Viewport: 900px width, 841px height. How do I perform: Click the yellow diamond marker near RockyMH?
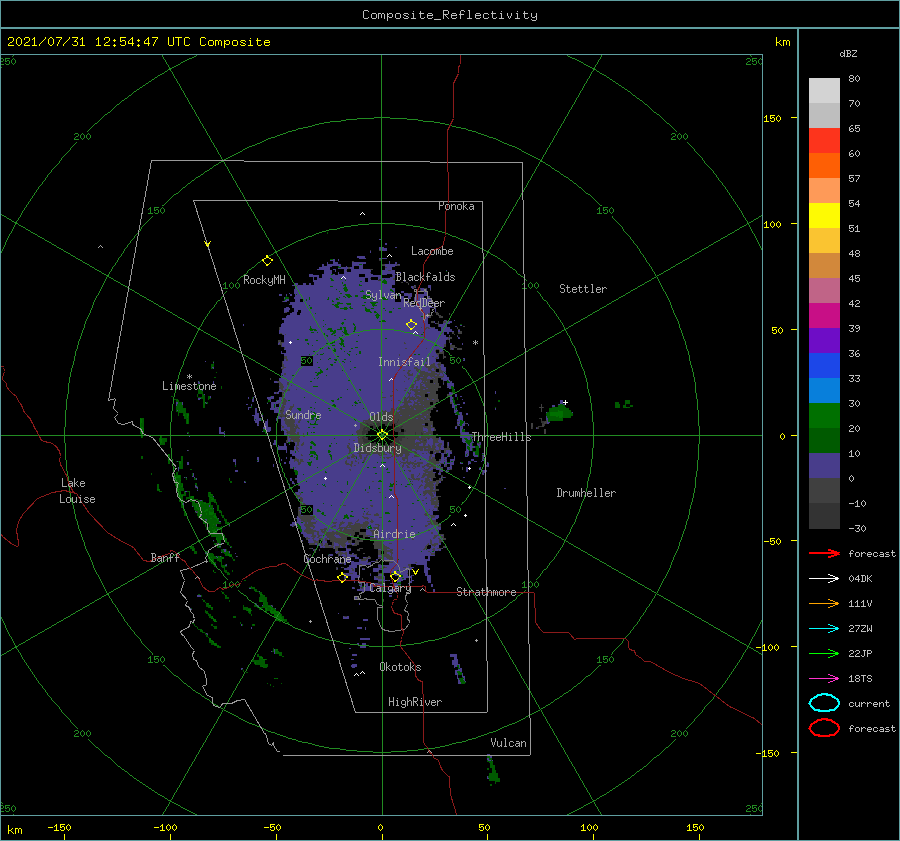(267, 261)
